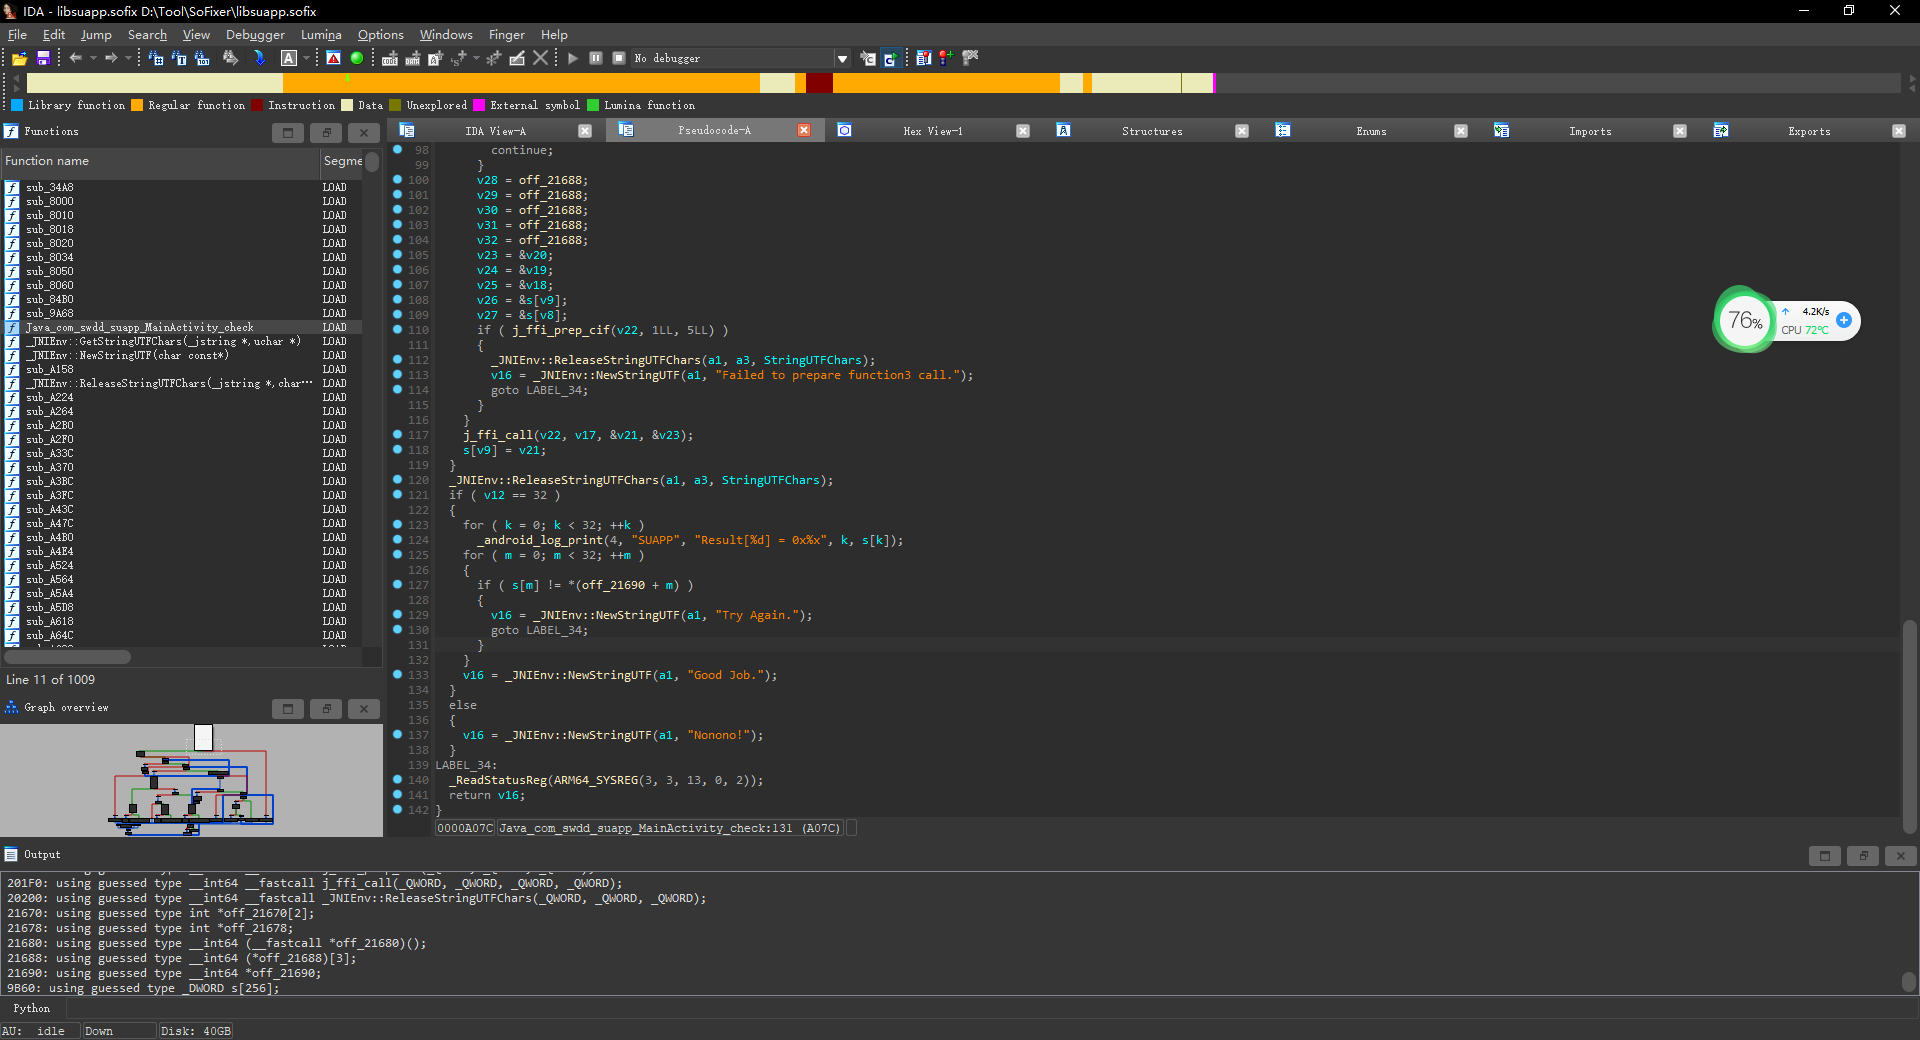Pause the debugger process
The height and width of the screenshot is (1040, 1920).
(x=596, y=58)
